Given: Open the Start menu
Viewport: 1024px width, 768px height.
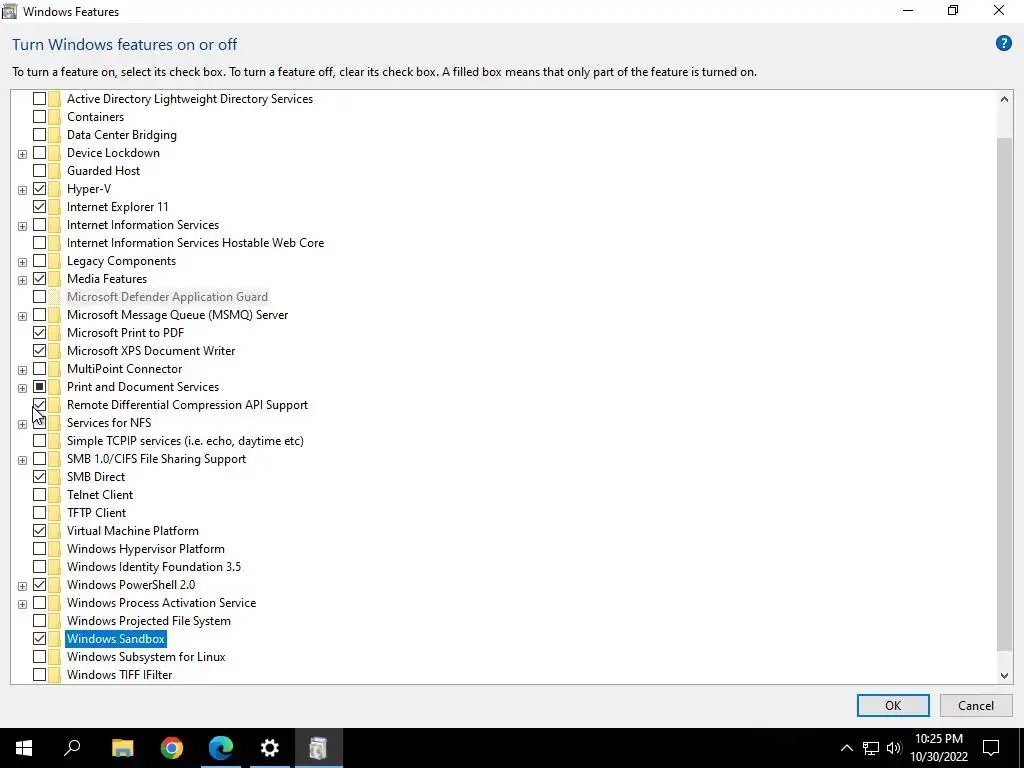Looking at the screenshot, I should click(24, 748).
